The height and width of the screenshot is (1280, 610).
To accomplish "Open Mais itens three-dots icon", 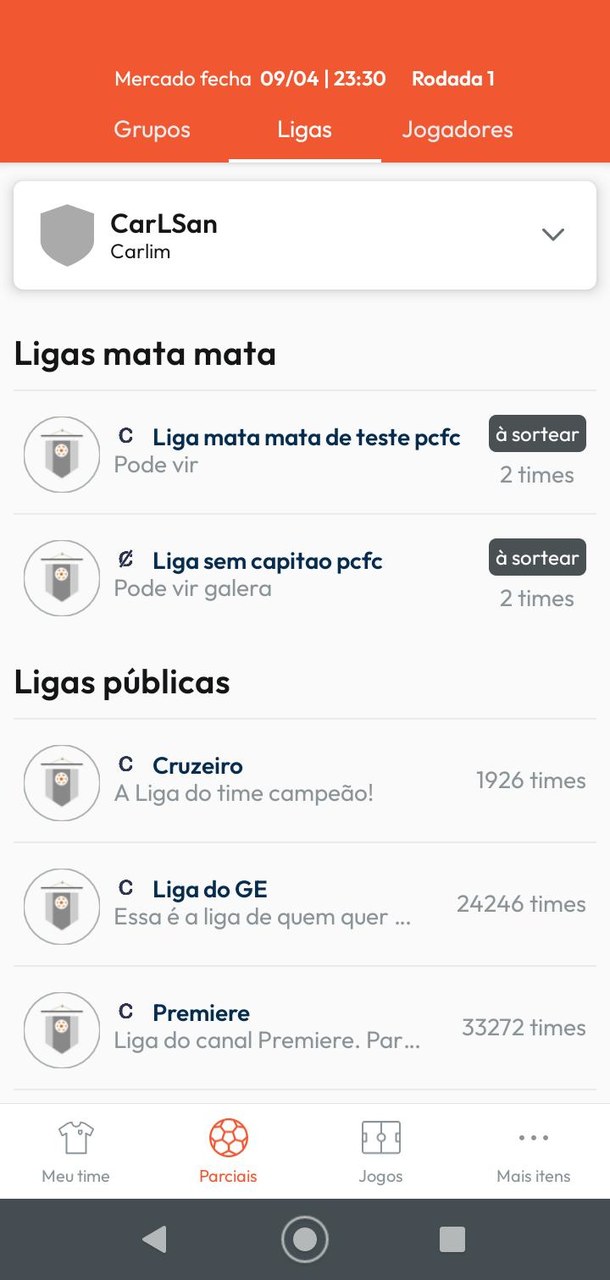I will tap(533, 1138).
